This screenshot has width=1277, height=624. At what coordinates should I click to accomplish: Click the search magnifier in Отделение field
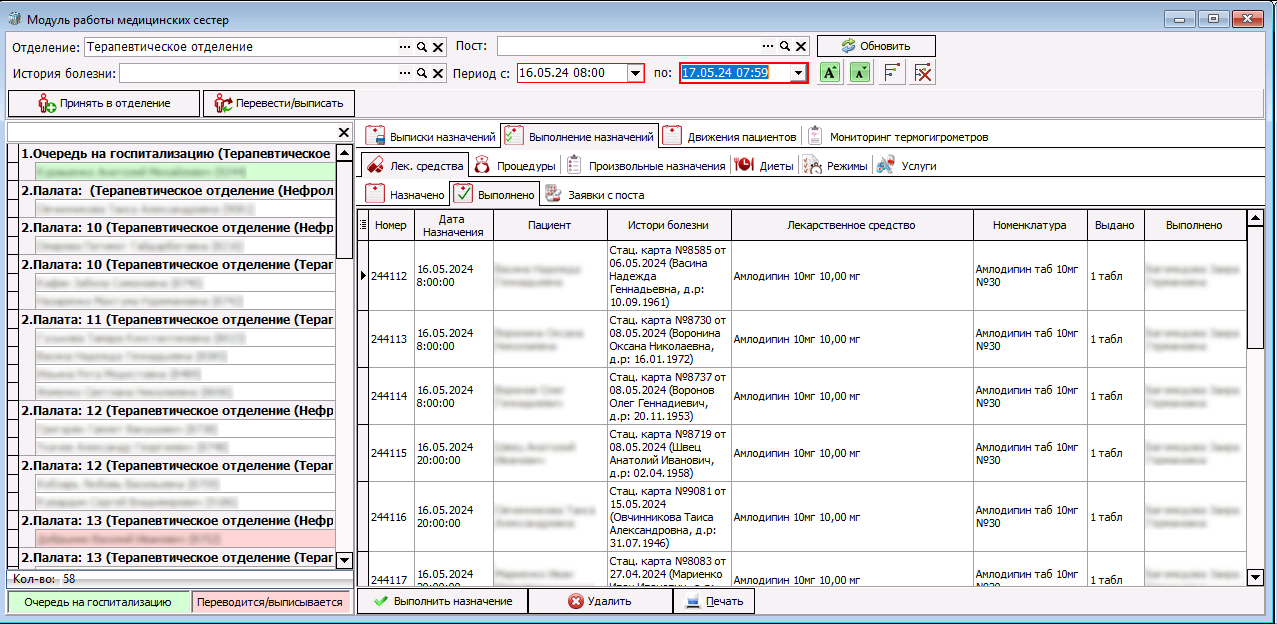[x=422, y=47]
